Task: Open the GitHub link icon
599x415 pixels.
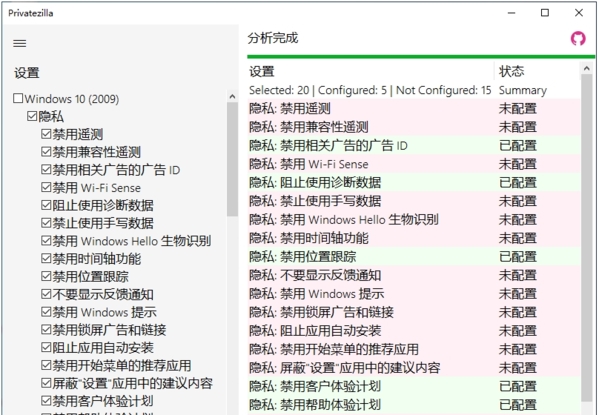Action: pos(578,39)
